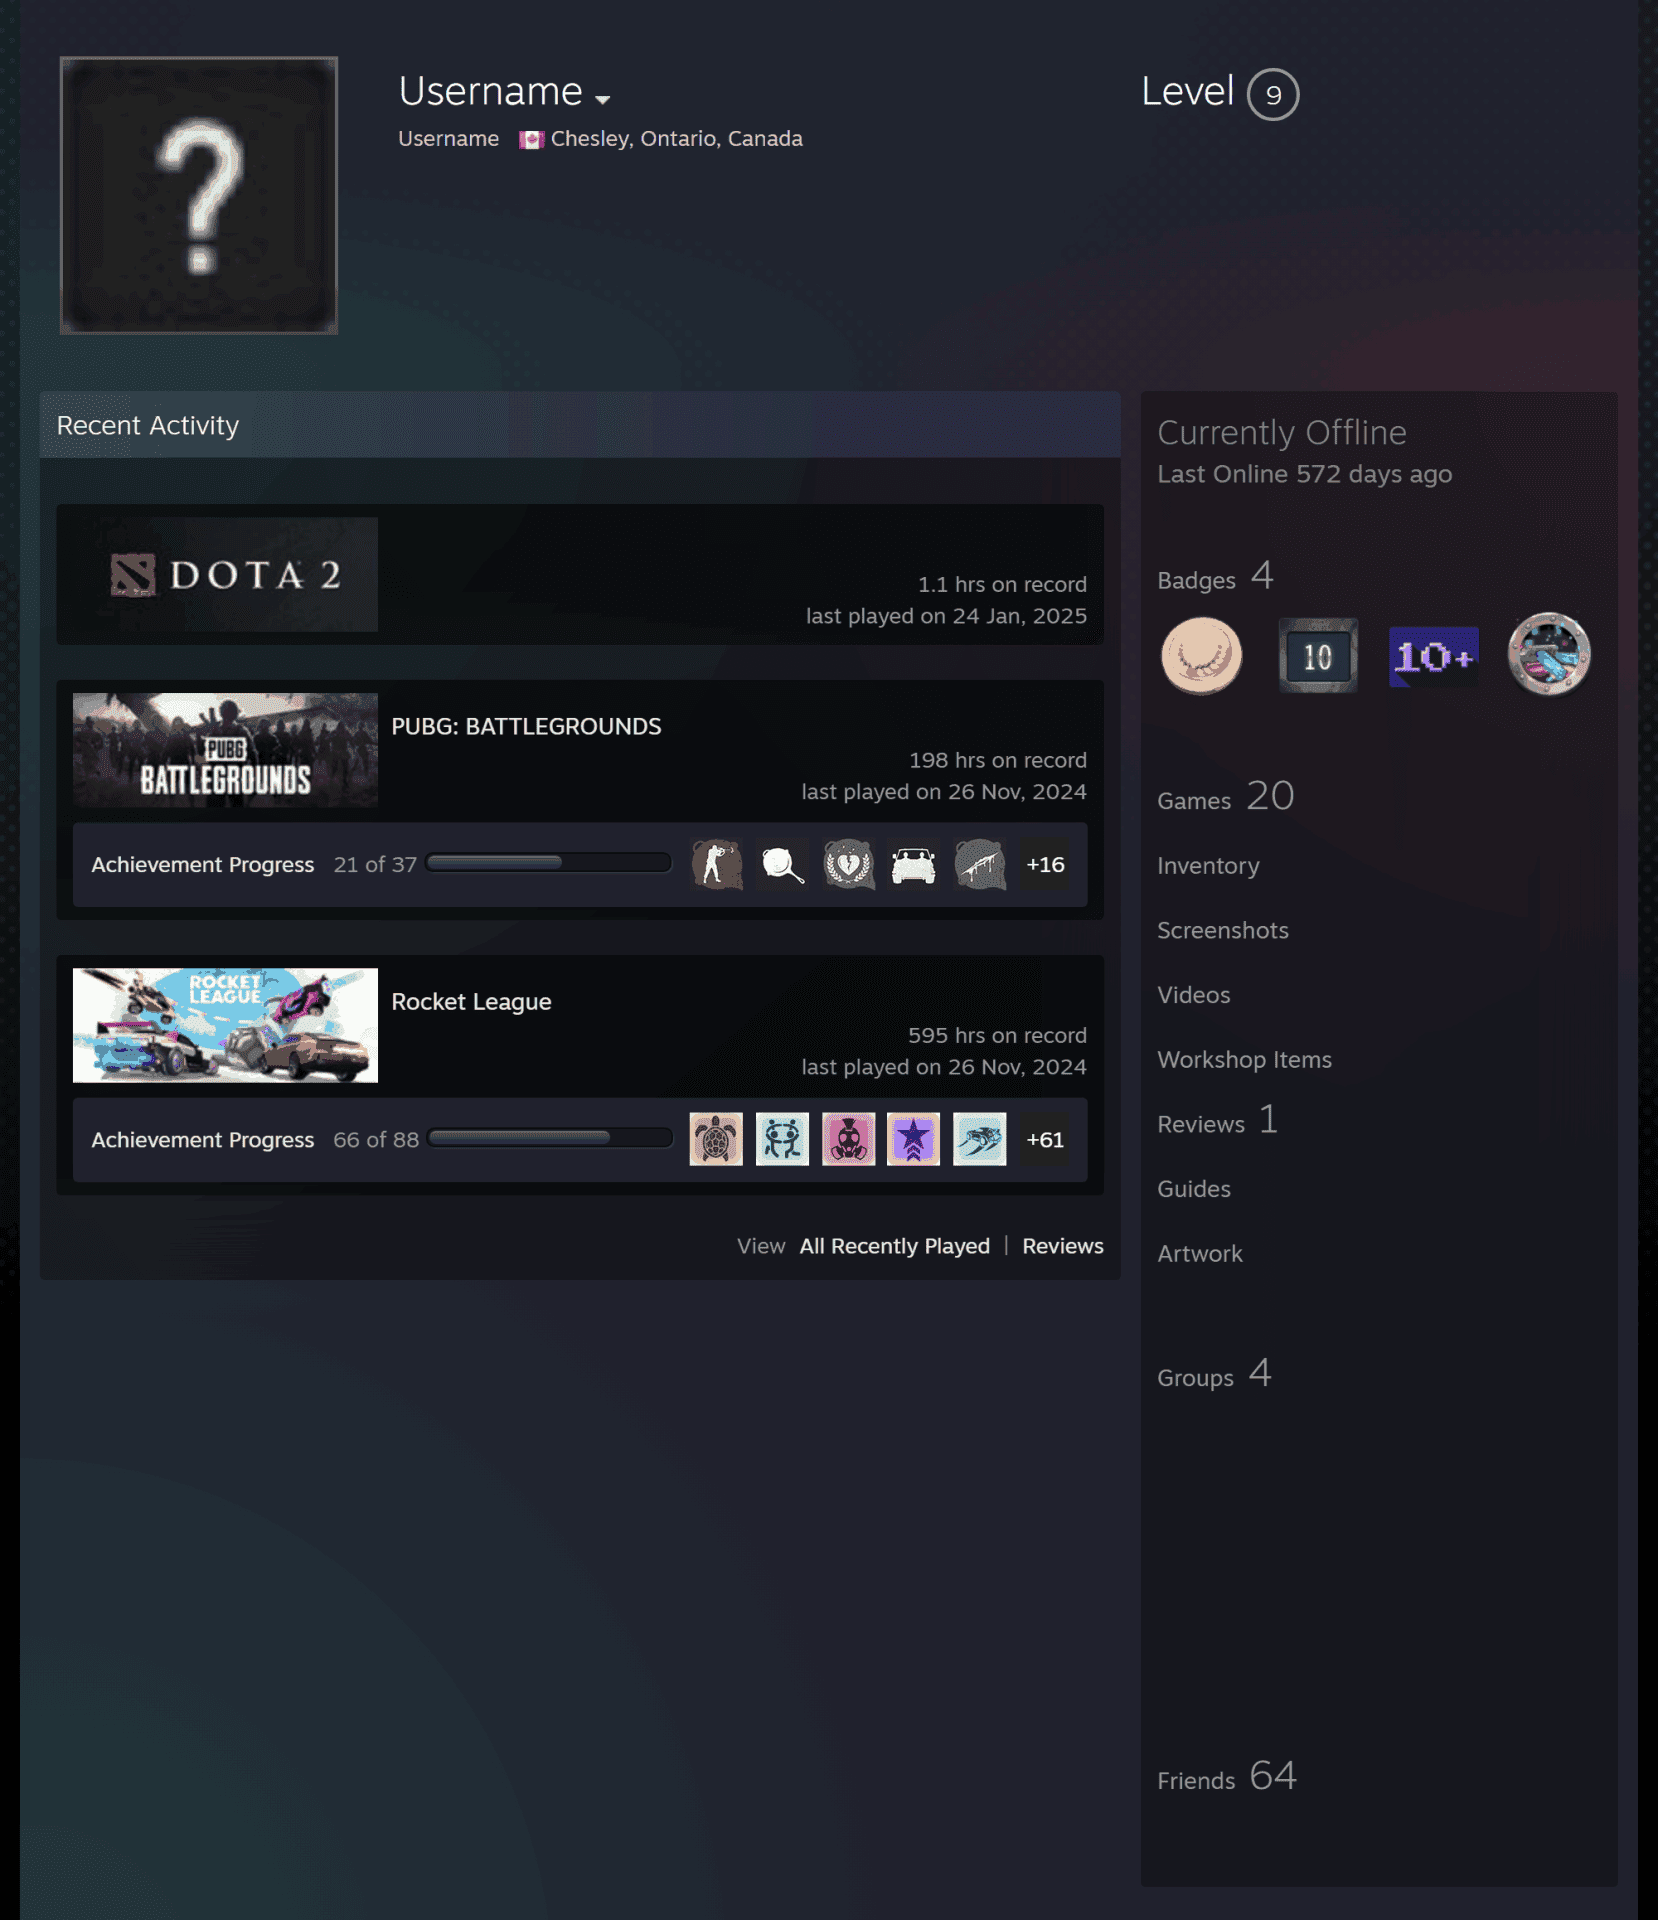Click the grey '10' years badge
The image size is (1658, 1920).
tap(1318, 656)
